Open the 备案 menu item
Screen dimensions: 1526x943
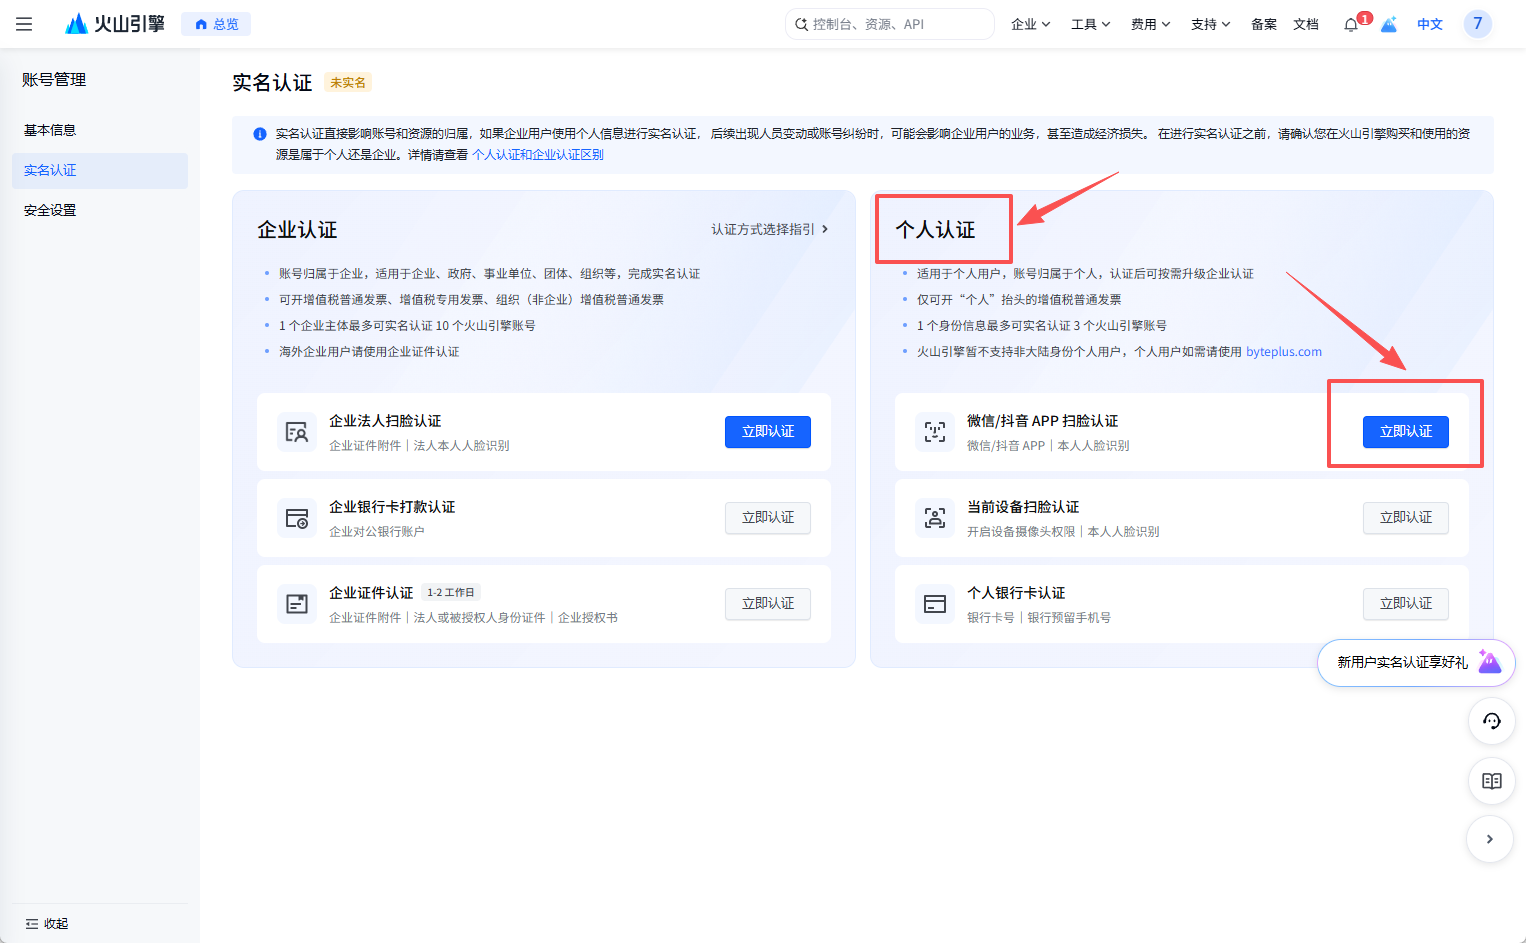1264,24
